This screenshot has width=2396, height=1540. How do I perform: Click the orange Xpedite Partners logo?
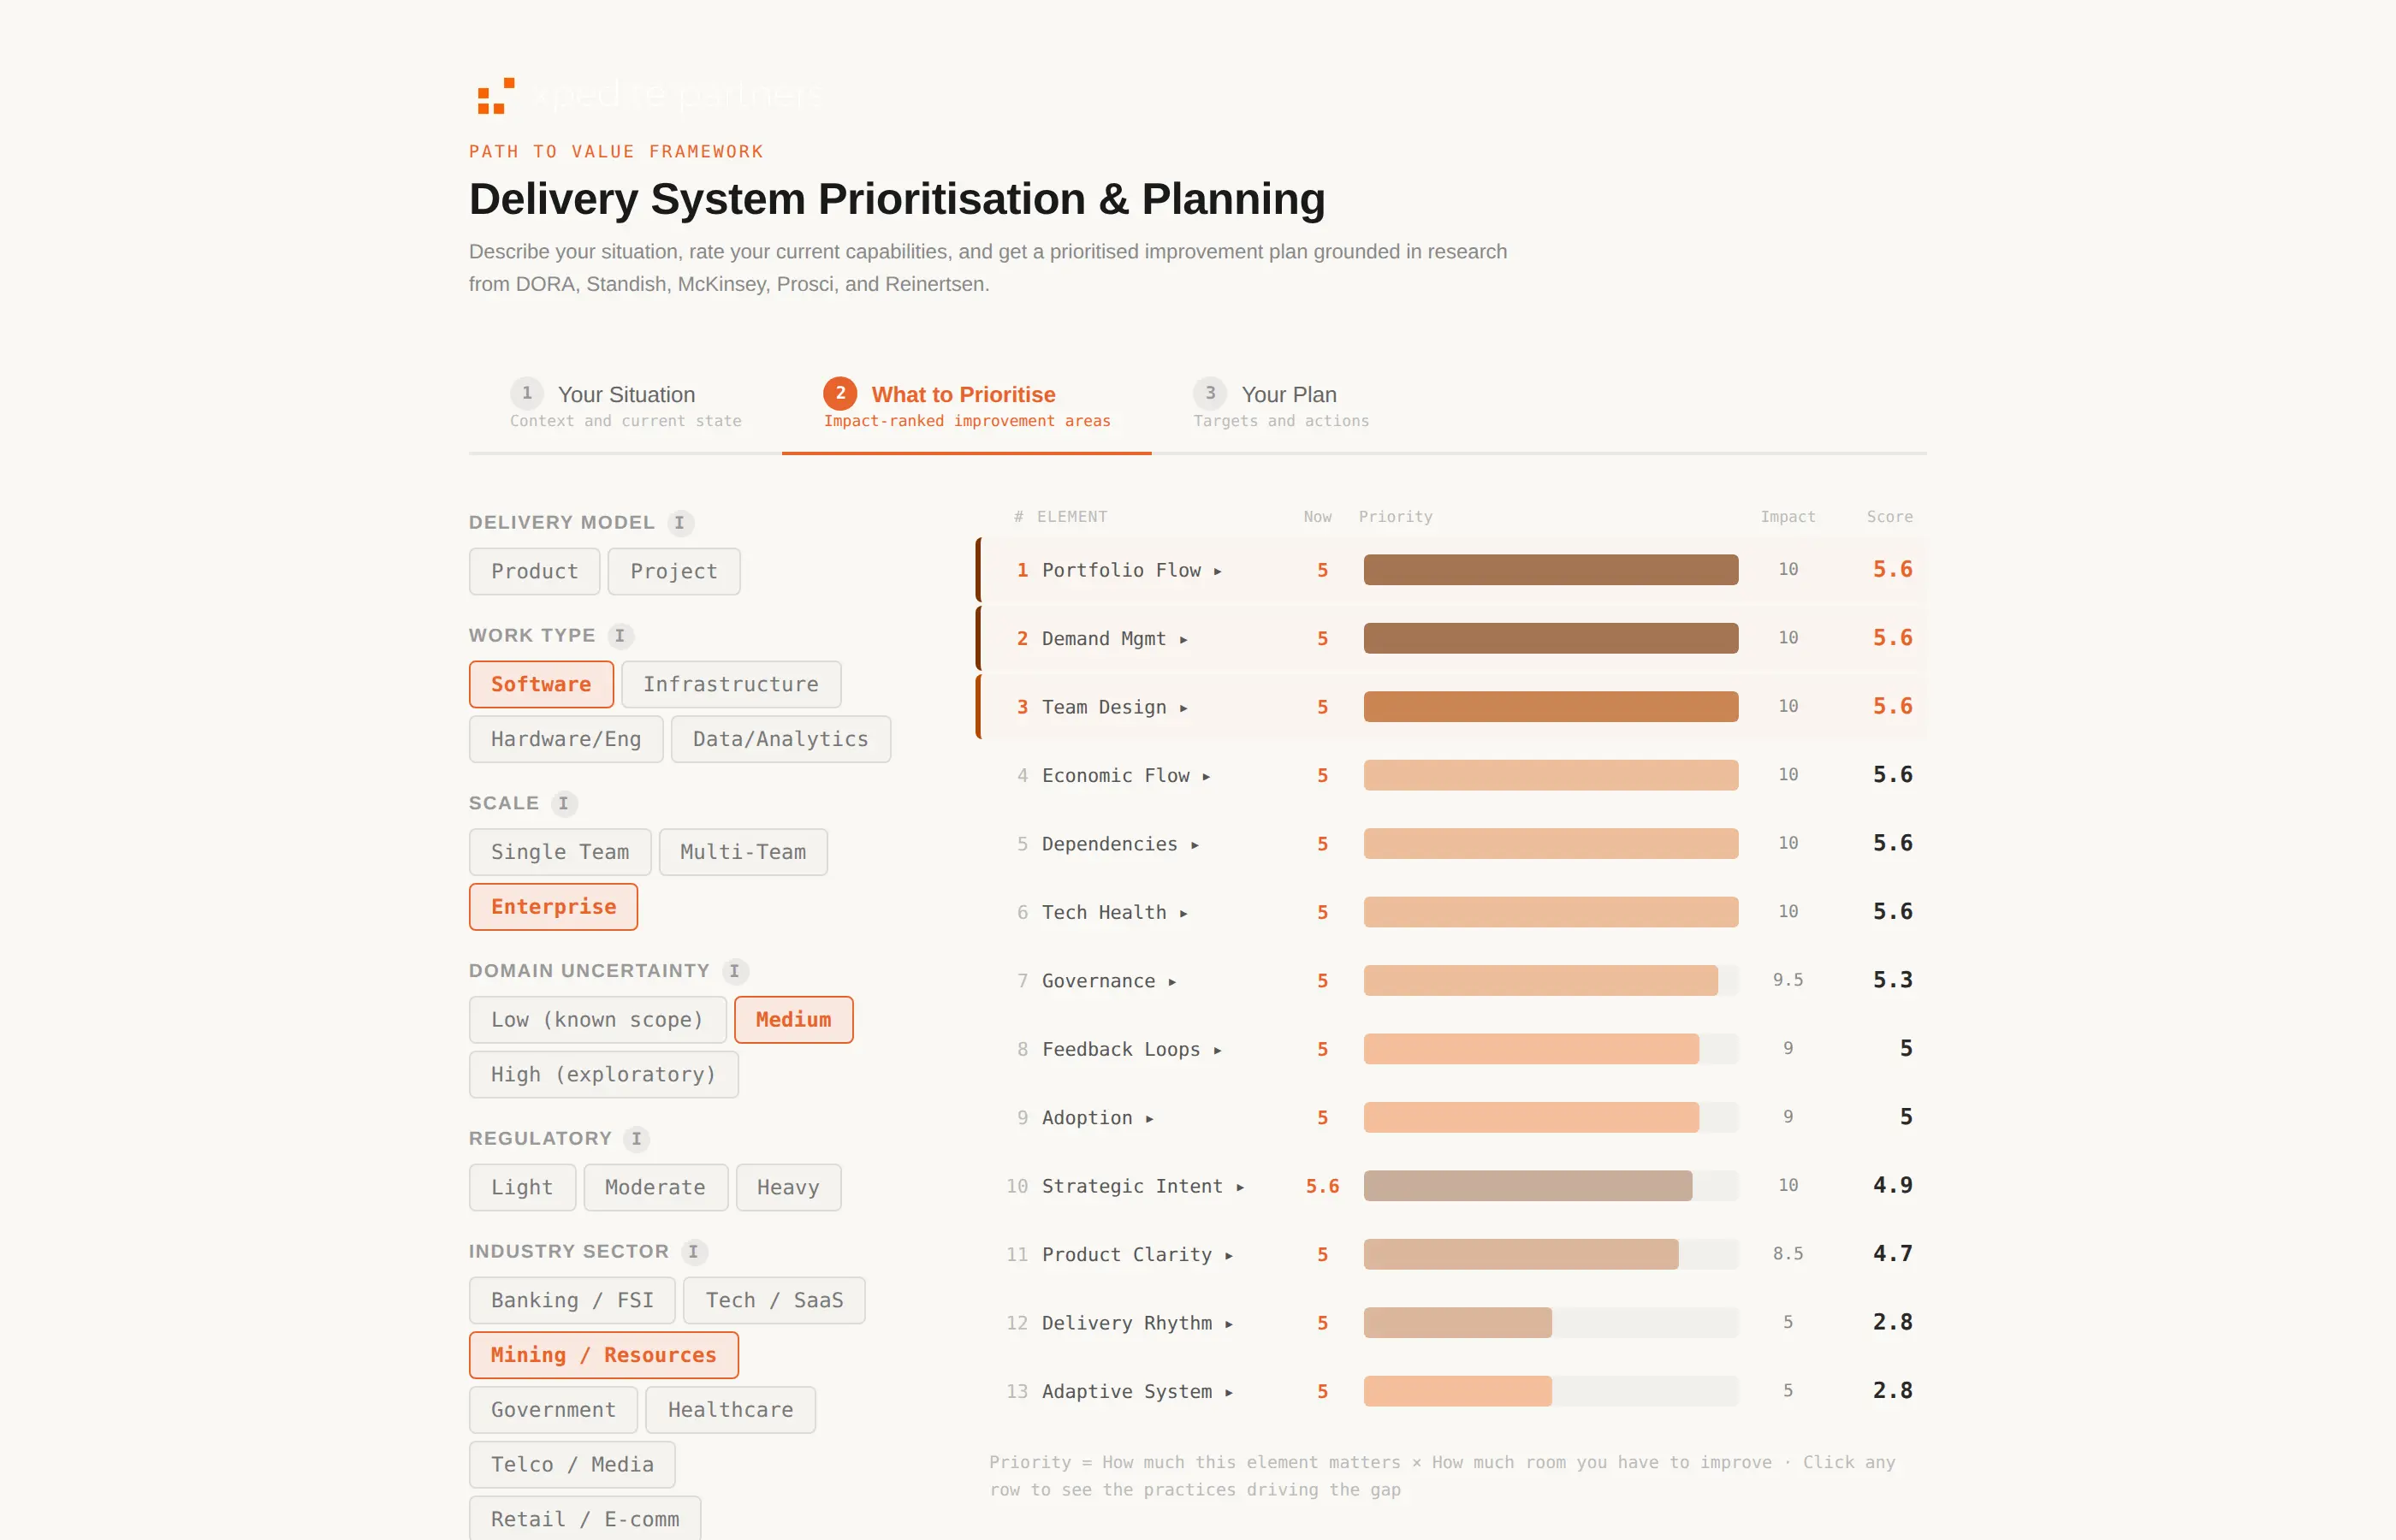point(496,96)
